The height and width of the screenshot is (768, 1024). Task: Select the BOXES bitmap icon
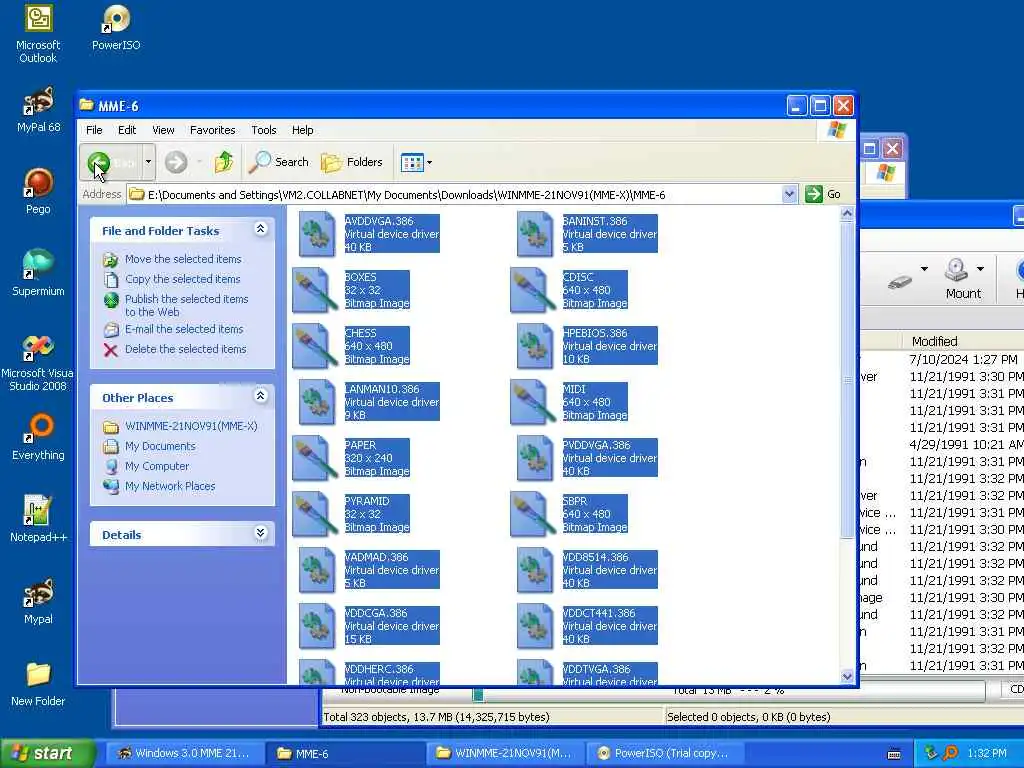[x=313, y=290]
